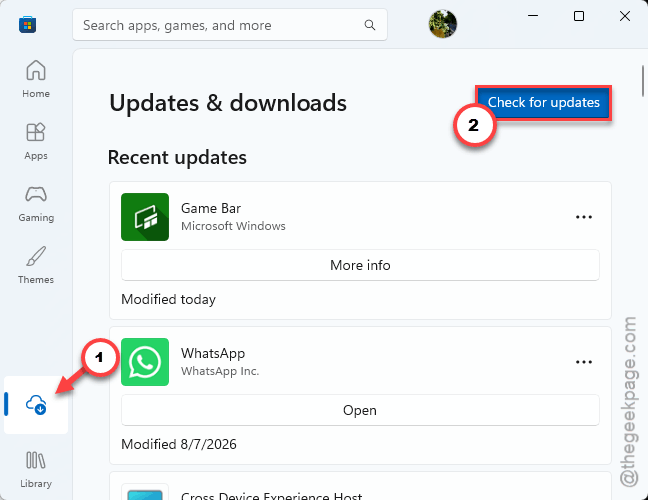Close the Microsoft Store window

pos(625,16)
